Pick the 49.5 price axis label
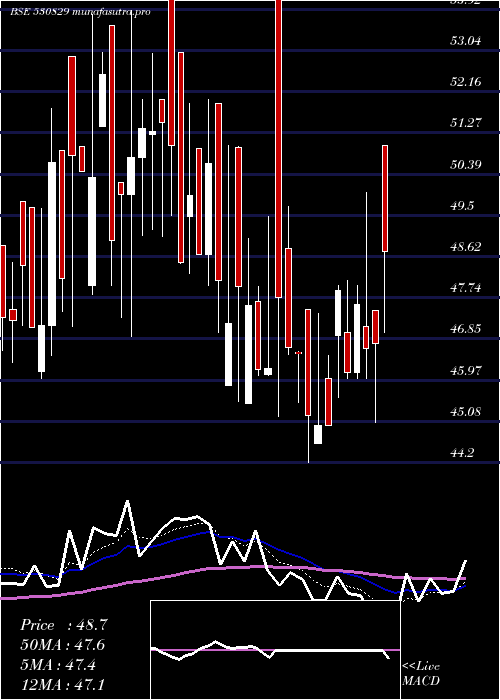The height and width of the screenshot is (700, 500). [462, 206]
